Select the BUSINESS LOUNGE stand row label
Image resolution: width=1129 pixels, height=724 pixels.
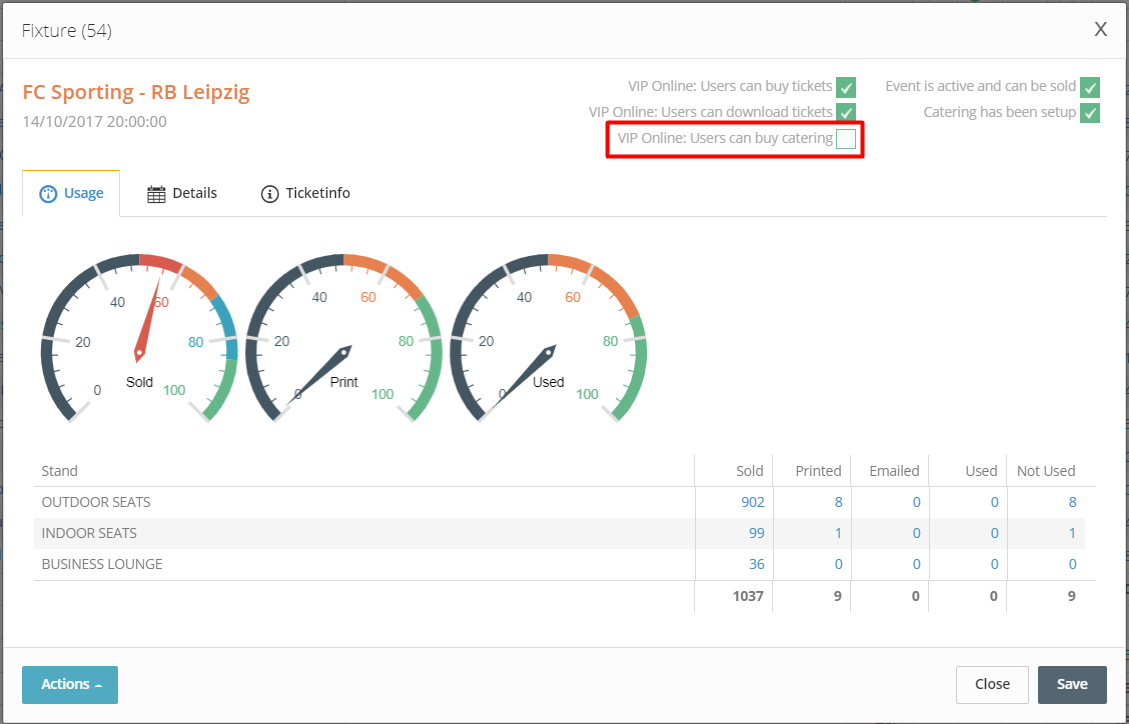(102, 564)
